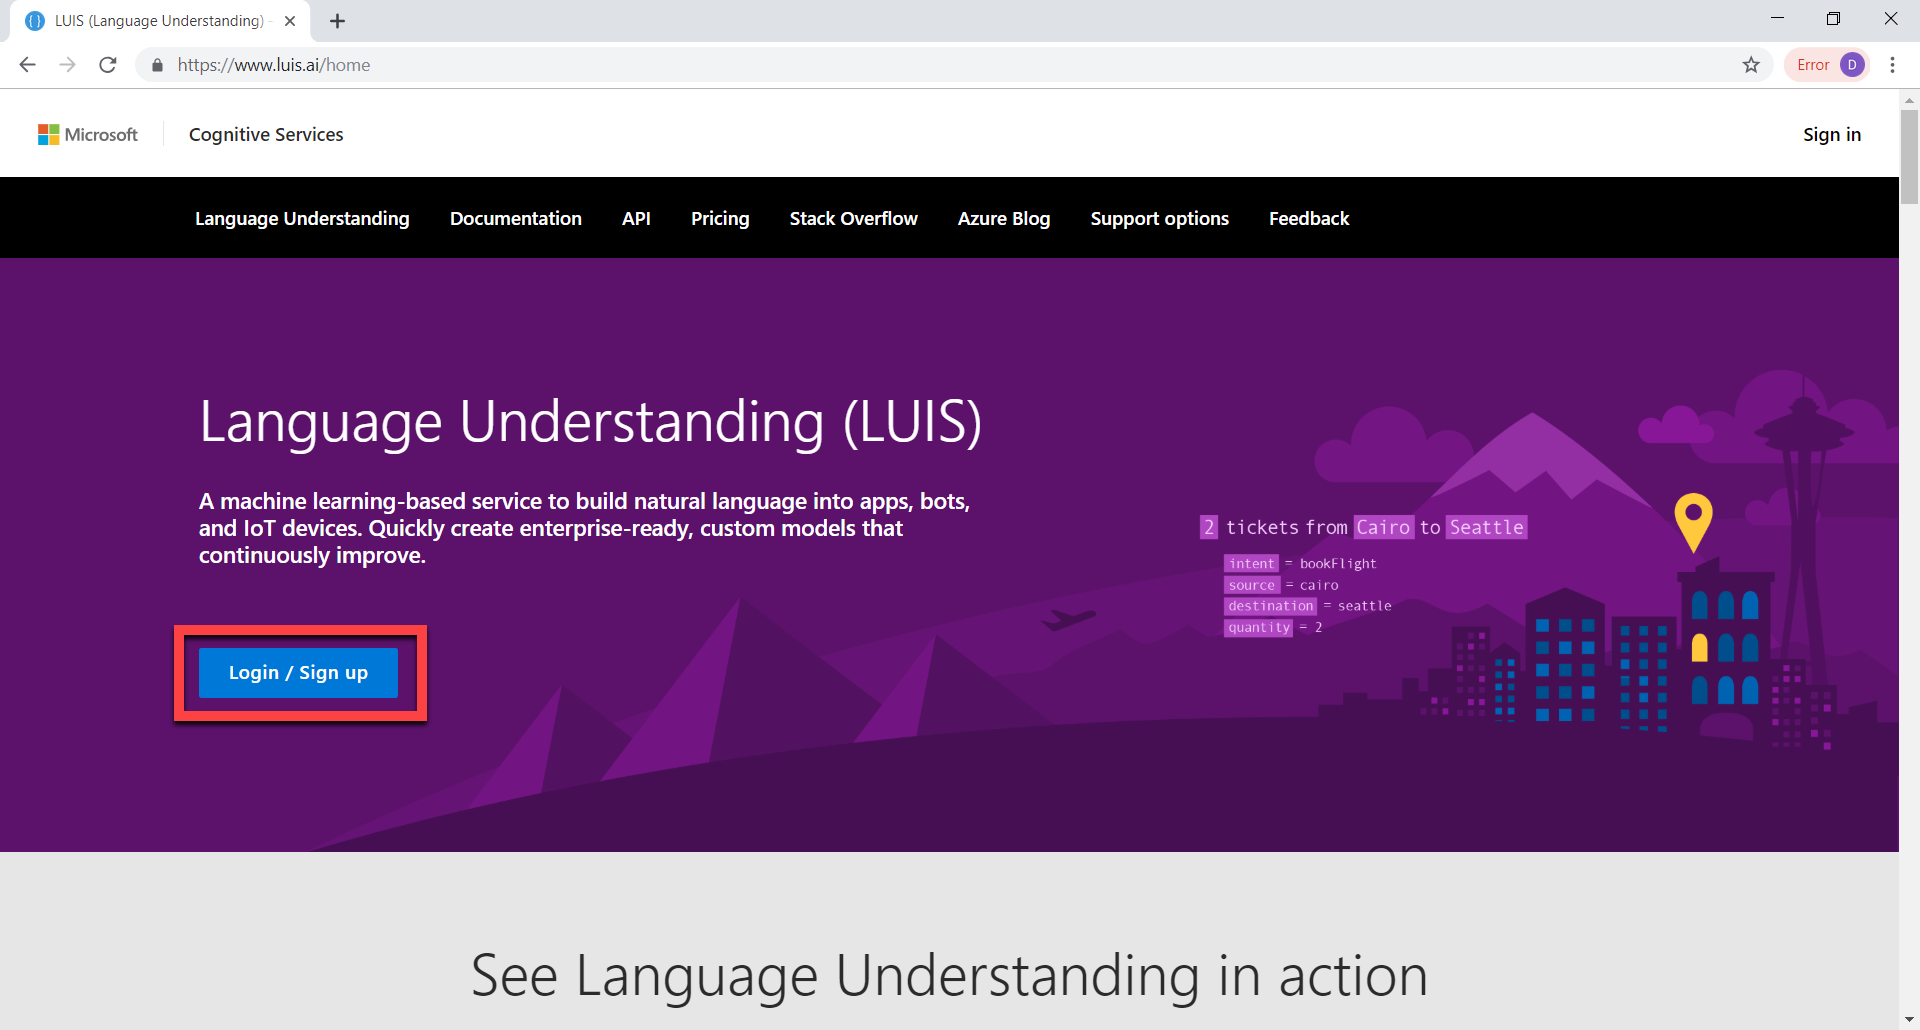Go back with the browser back arrow
The image size is (1920, 1030).
[x=27, y=65]
